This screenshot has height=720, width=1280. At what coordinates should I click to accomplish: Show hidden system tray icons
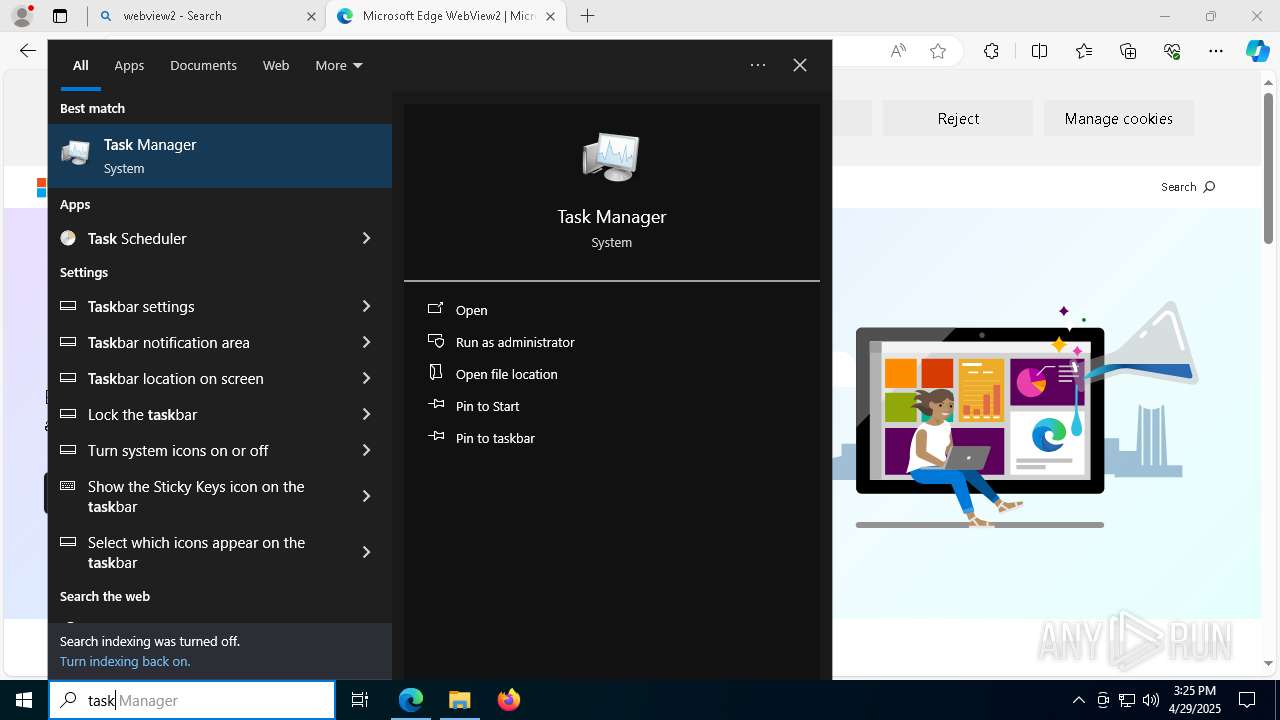click(1078, 700)
